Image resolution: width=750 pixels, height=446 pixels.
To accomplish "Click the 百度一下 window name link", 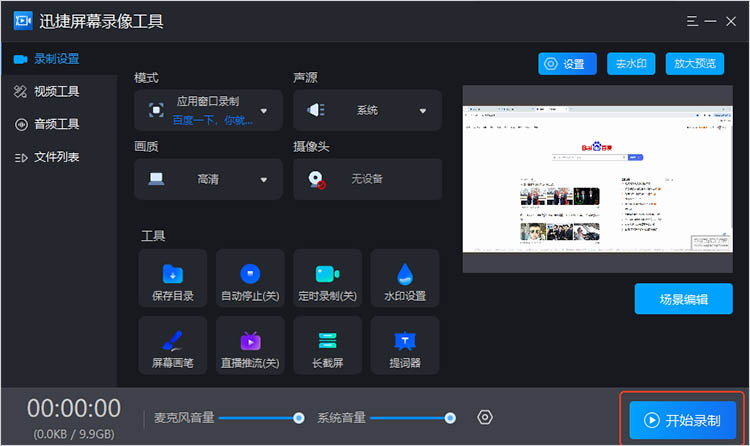I will [x=212, y=120].
